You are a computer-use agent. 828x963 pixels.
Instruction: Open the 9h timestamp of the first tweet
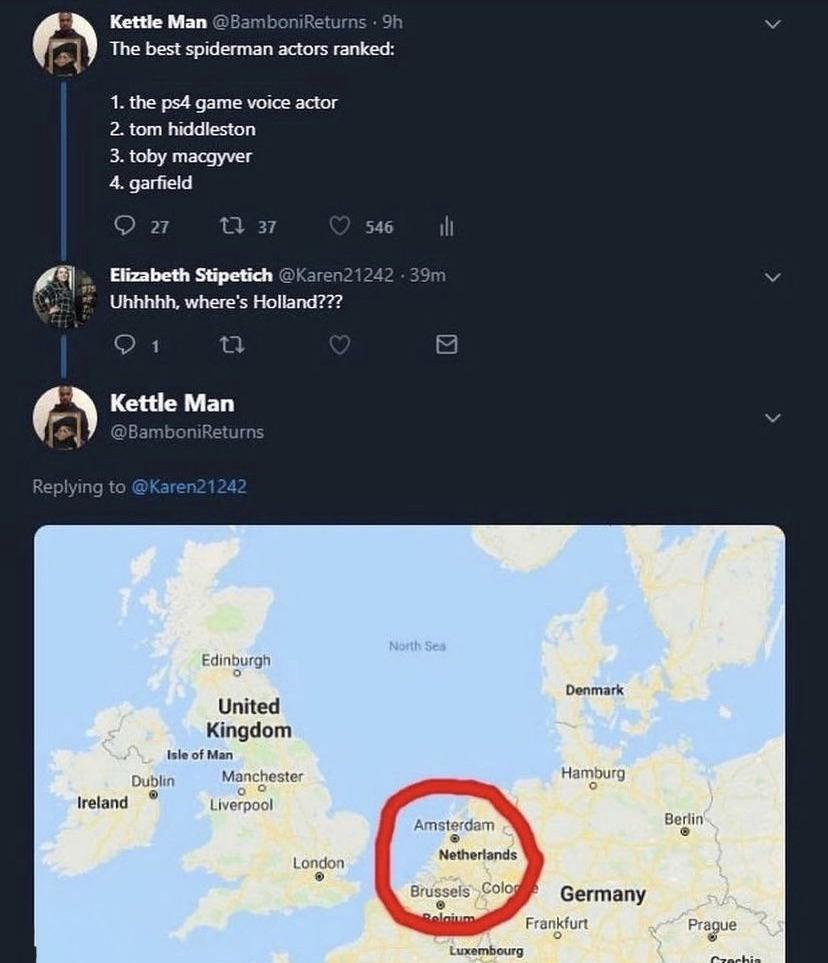click(392, 21)
